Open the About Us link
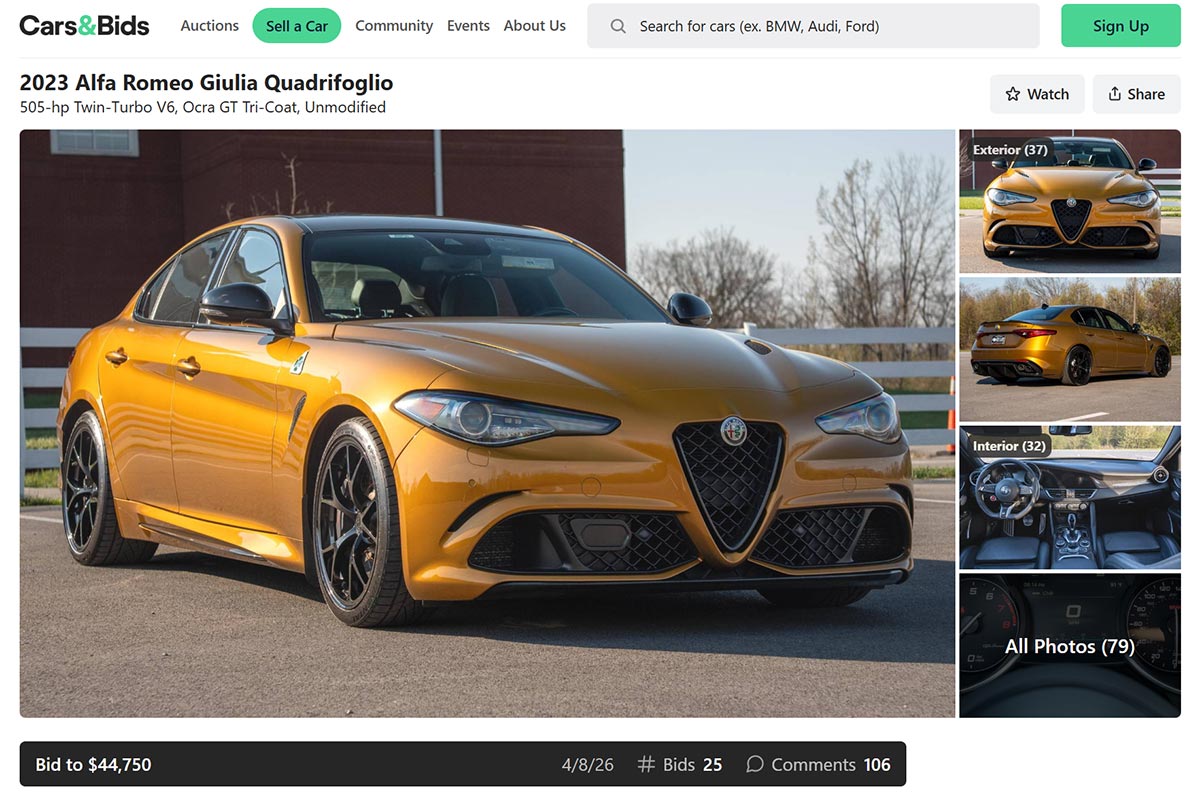This screenshot has width=1200, height=793. [534, 26]
